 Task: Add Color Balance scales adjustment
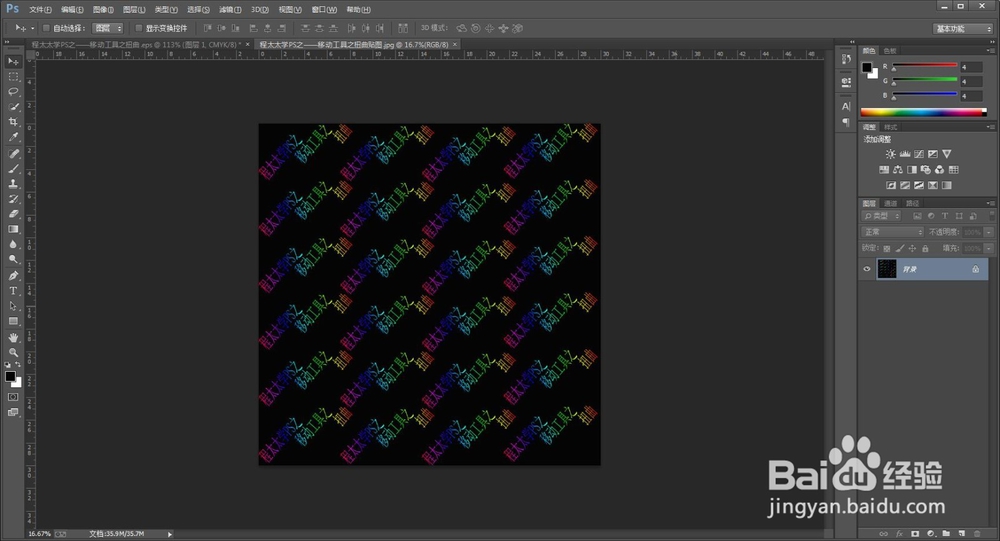897,170
